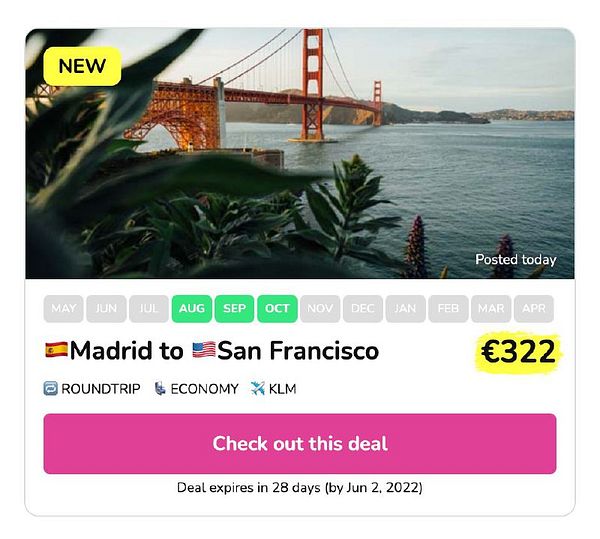Choose the MAY month chip

click(64, 309)
